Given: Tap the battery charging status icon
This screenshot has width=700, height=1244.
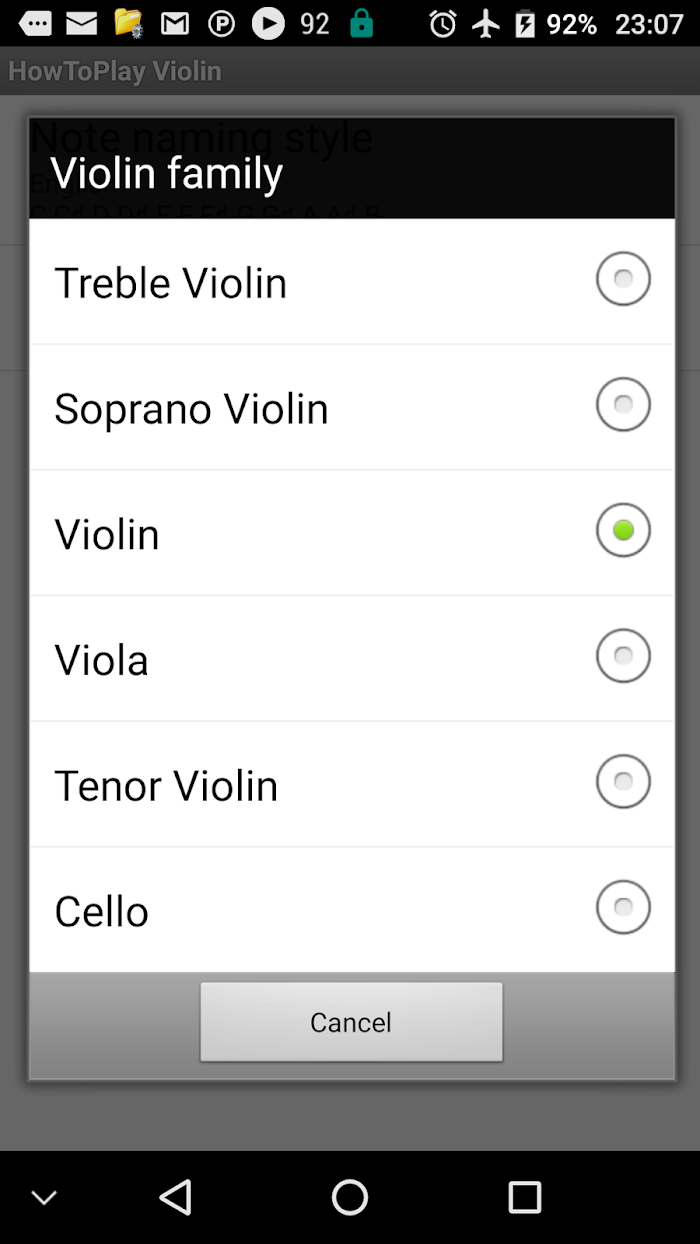Looking at the screenshot, I should (525, 23).
